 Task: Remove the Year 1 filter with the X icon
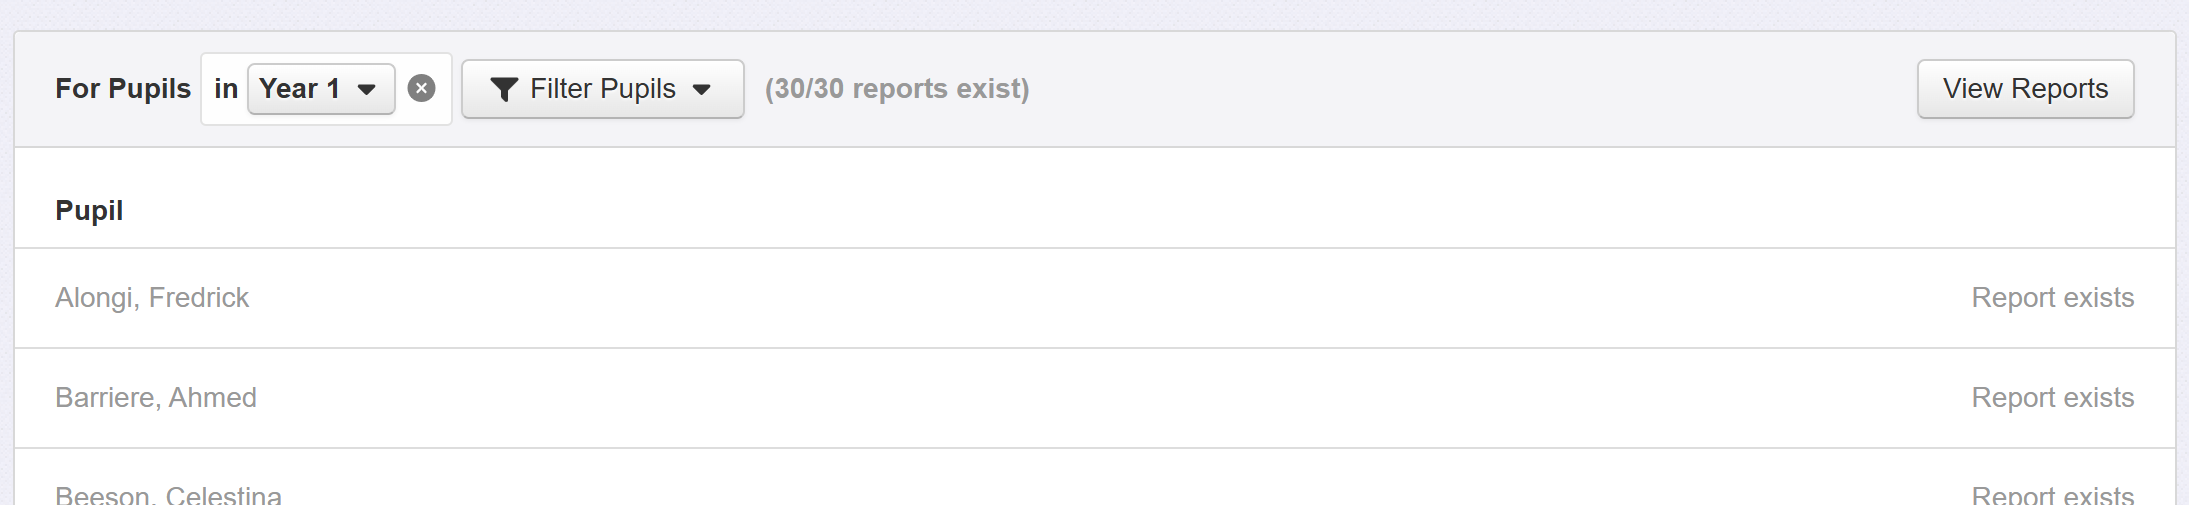coord(422,89)
